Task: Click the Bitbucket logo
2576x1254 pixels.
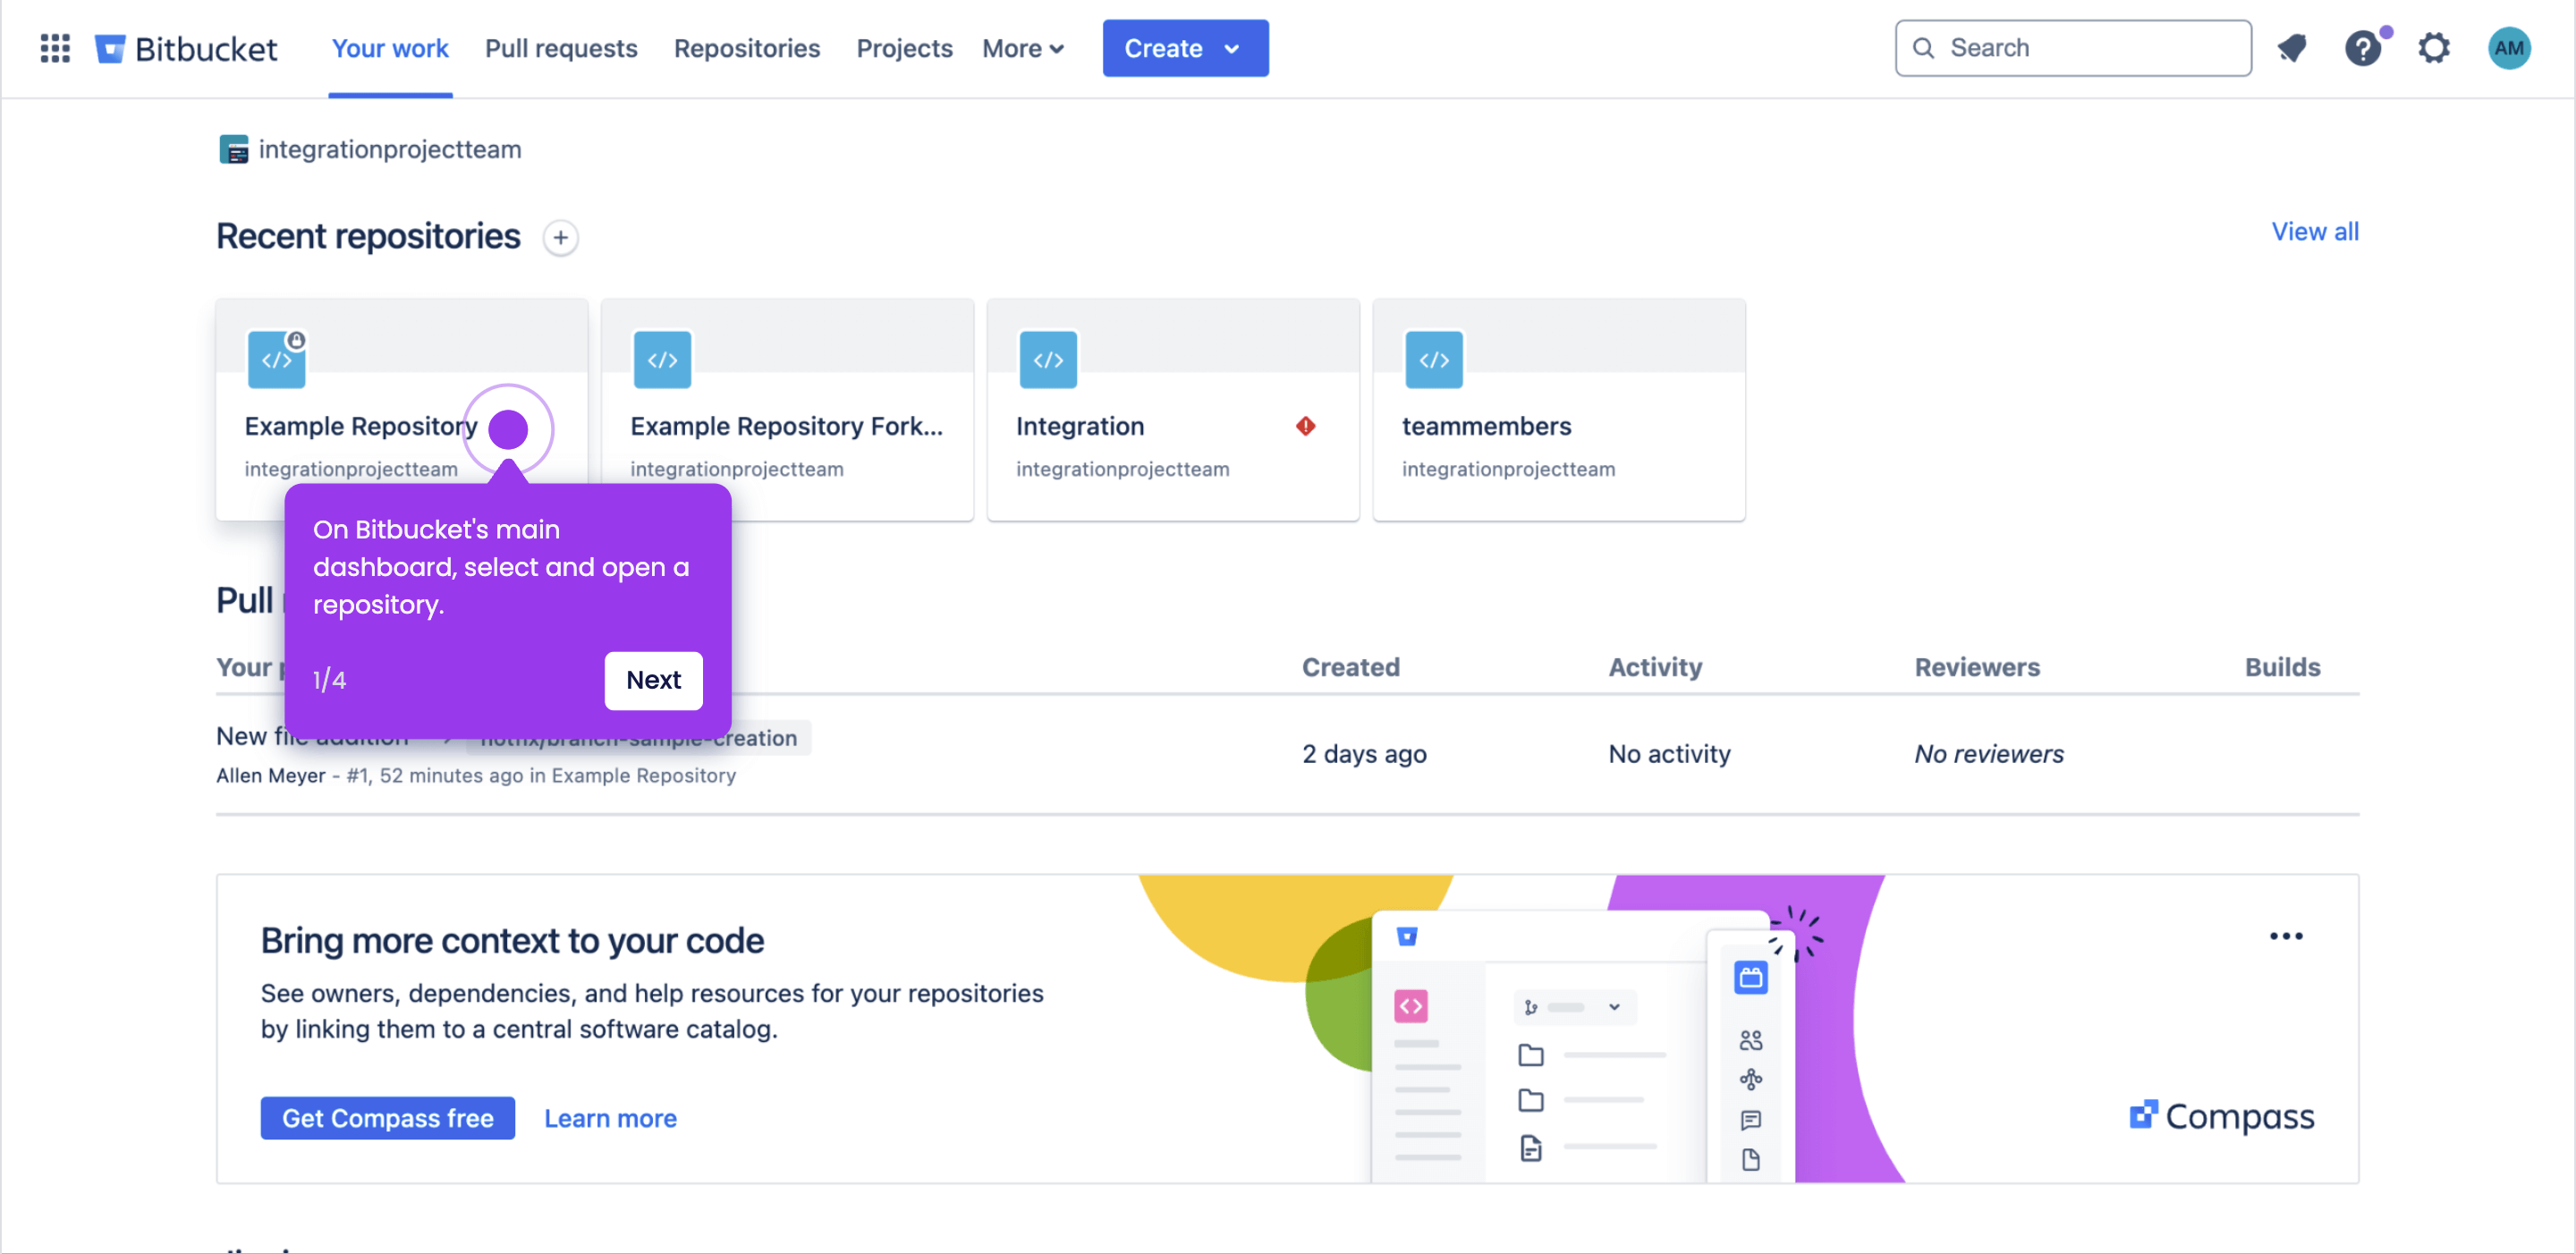Action: [x=185, y=48]
